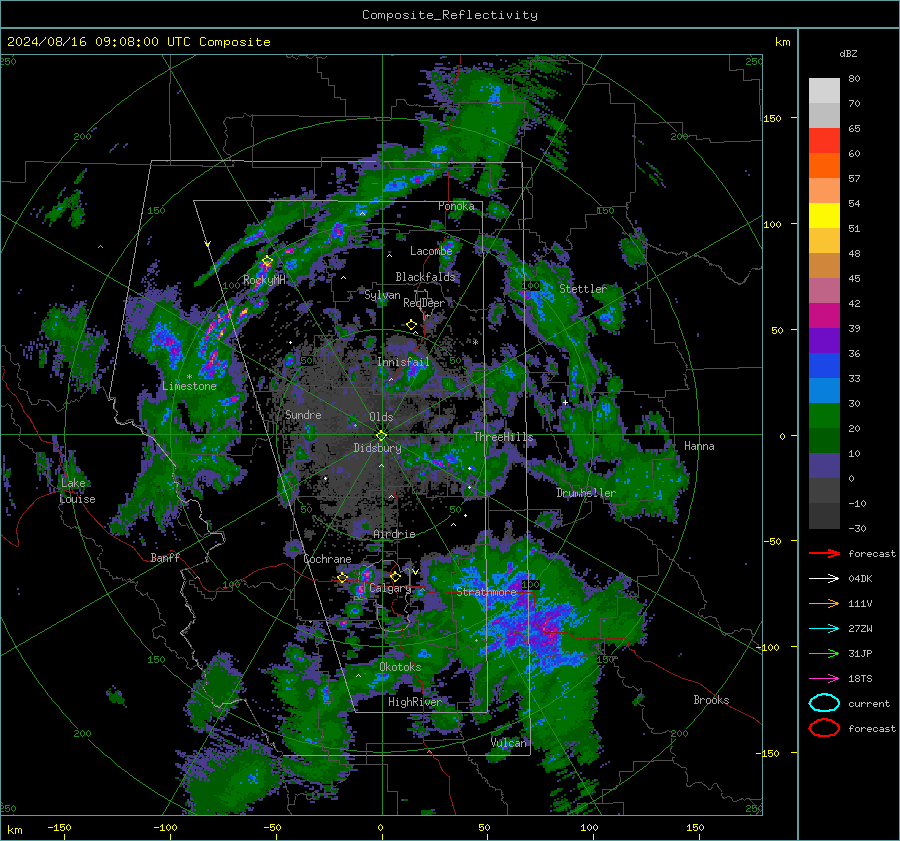The width and height of the screenshot is (900, 841).
Task: Click the Strathmore label
Action: click(486, 592)
